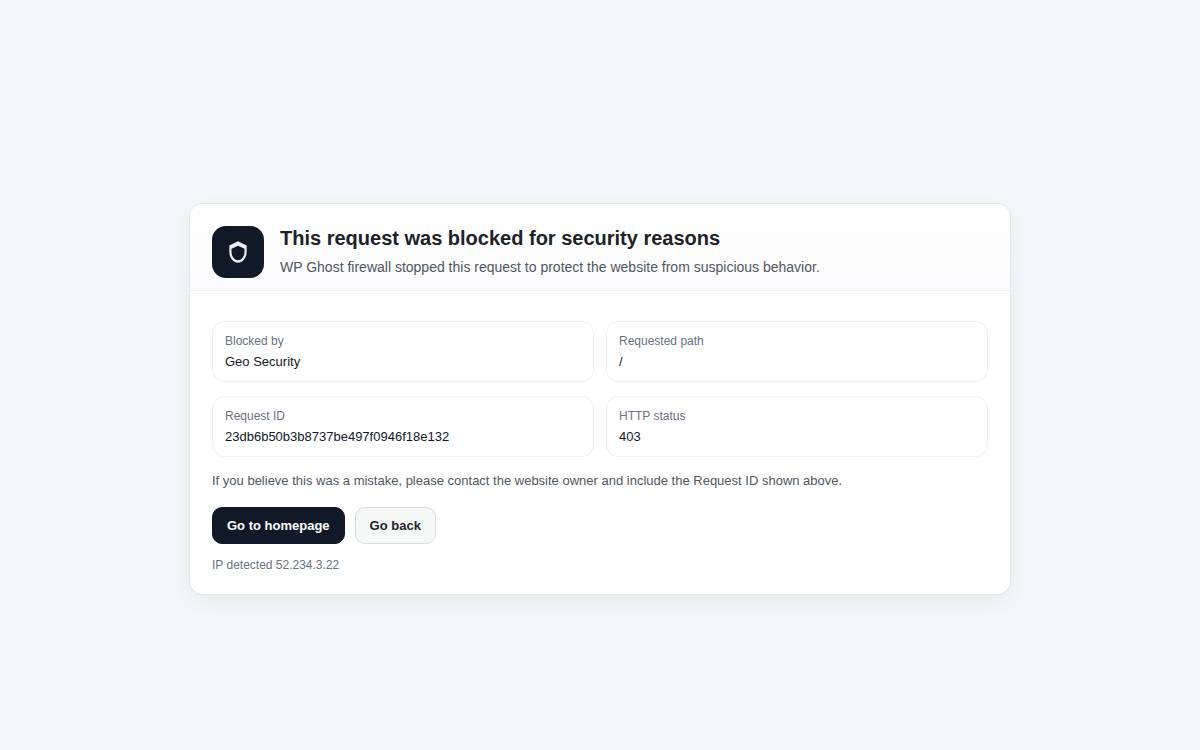Select the Request ID hash value
Viewport: 1200px width, 750px height.
(337, 437)
